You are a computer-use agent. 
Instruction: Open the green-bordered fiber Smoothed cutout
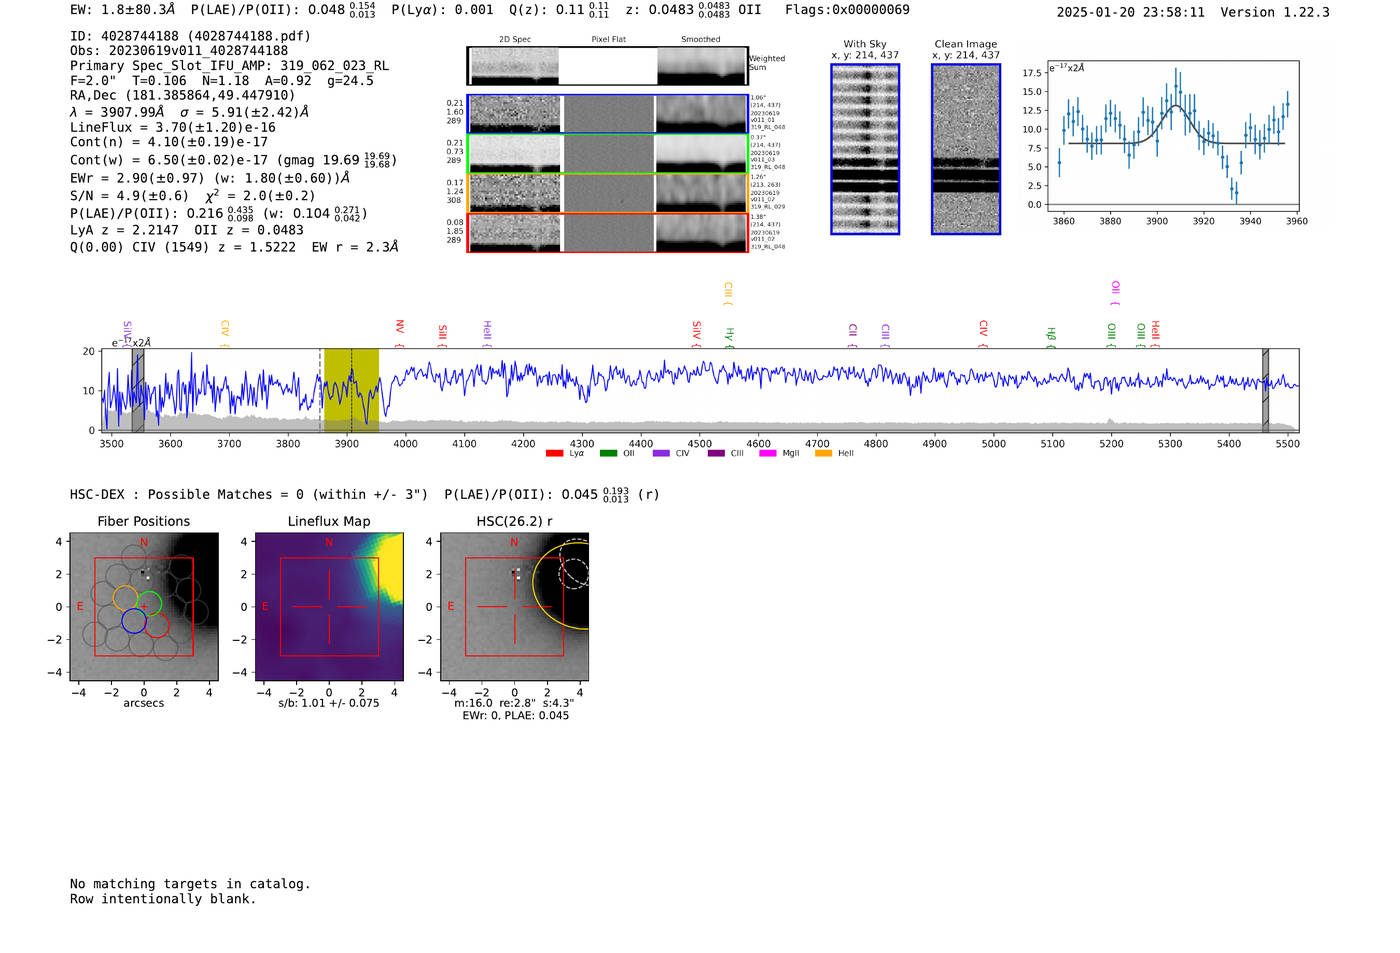(702, 154)
